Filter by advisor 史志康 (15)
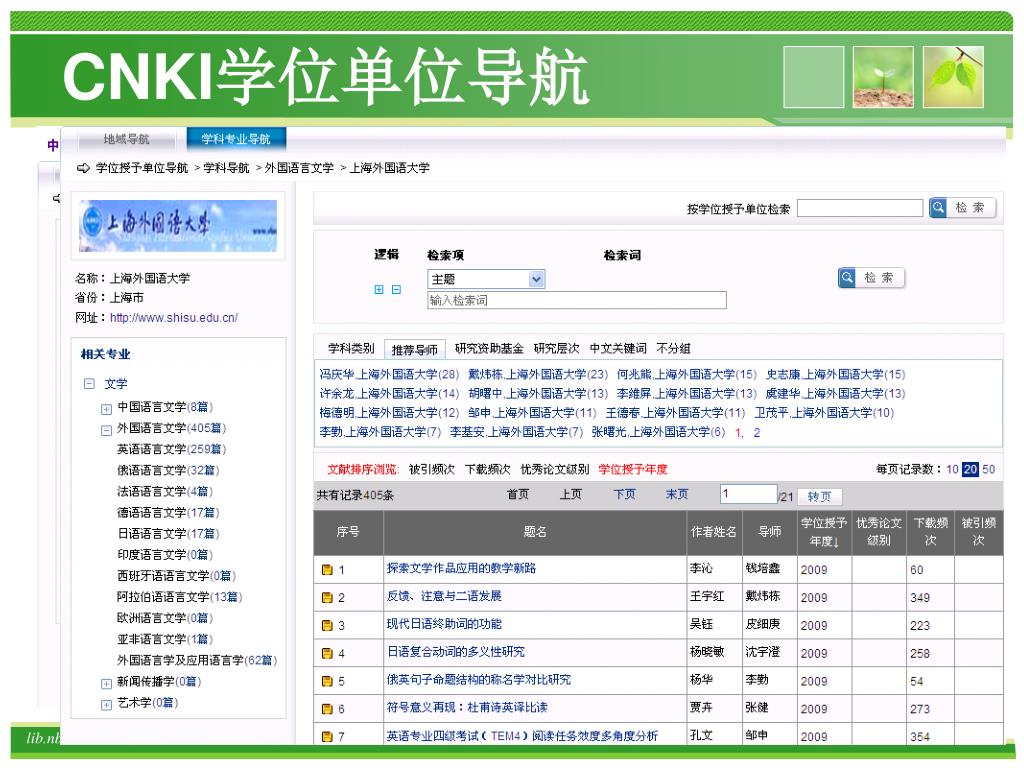 pyautogui.click(x=836, y=374)
